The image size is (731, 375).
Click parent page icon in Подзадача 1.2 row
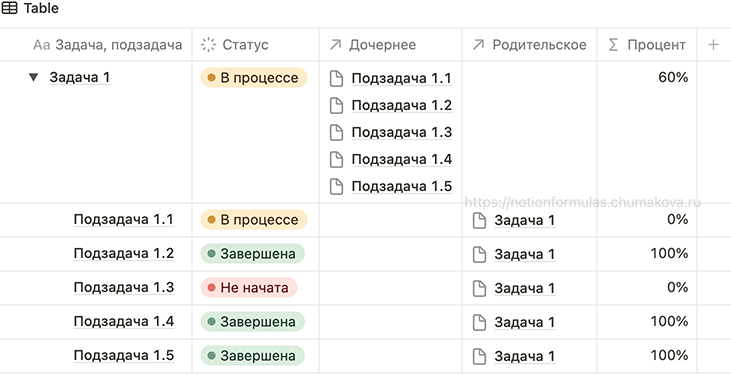coord(479,254)
